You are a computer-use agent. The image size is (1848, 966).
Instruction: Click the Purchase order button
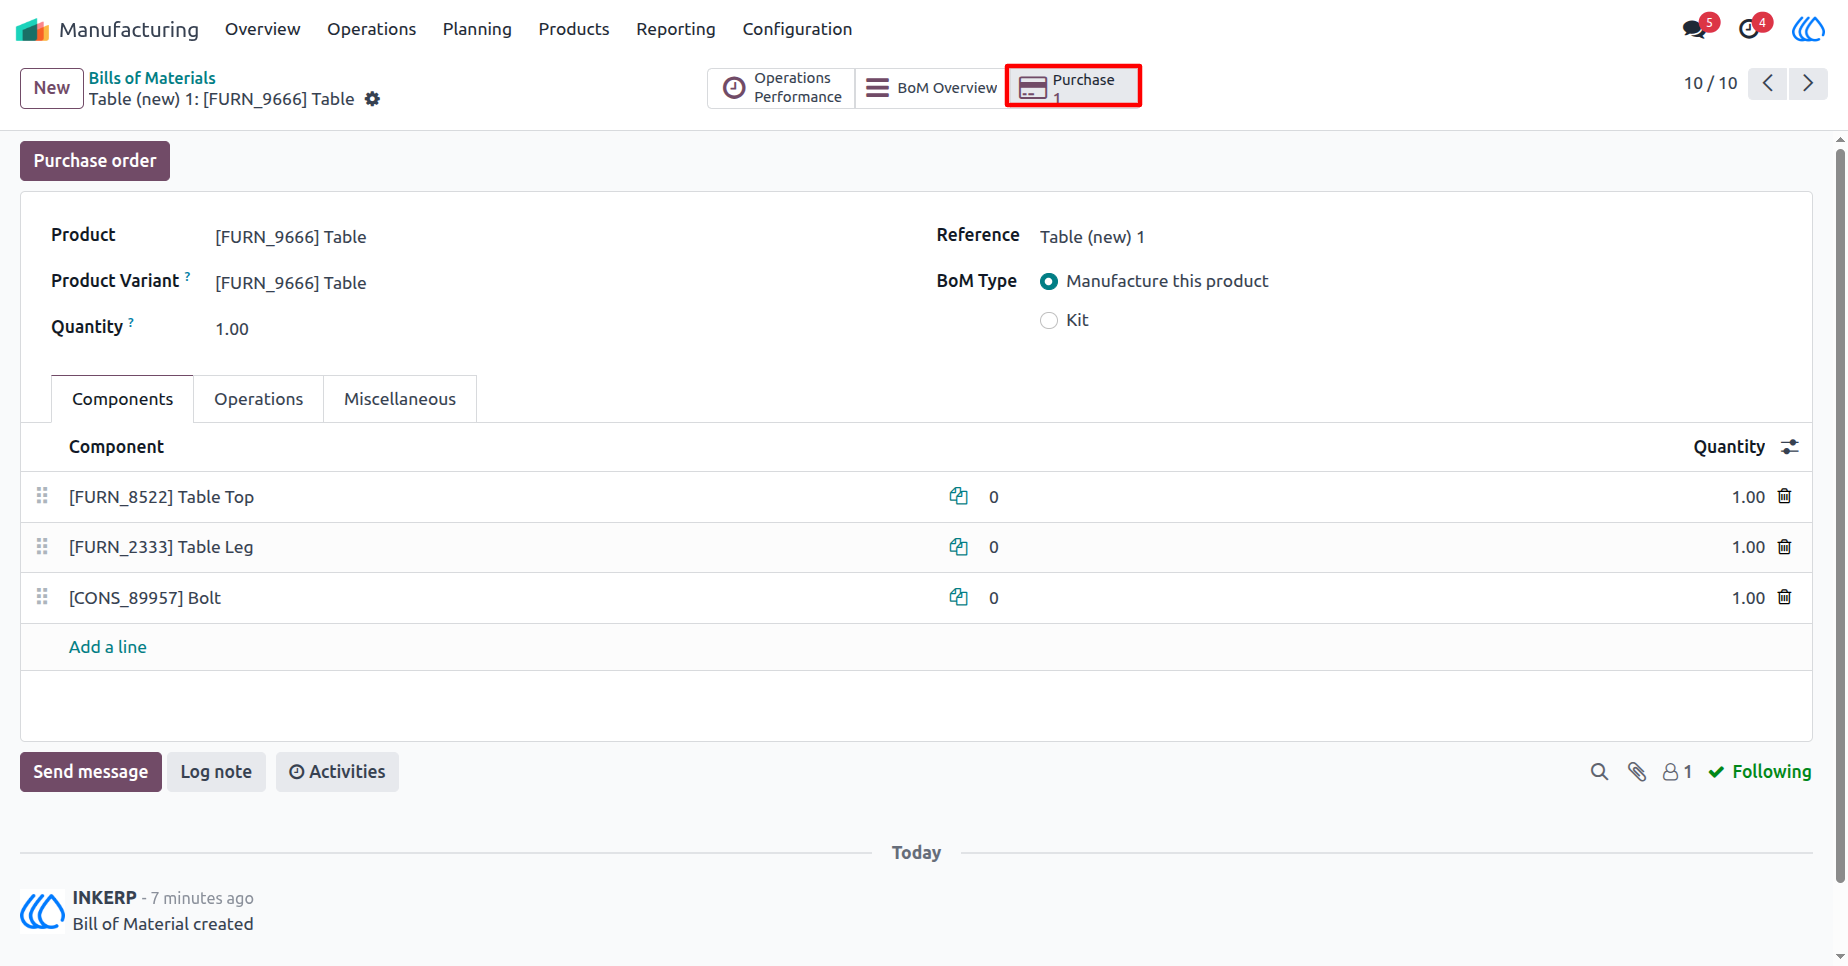95,161
